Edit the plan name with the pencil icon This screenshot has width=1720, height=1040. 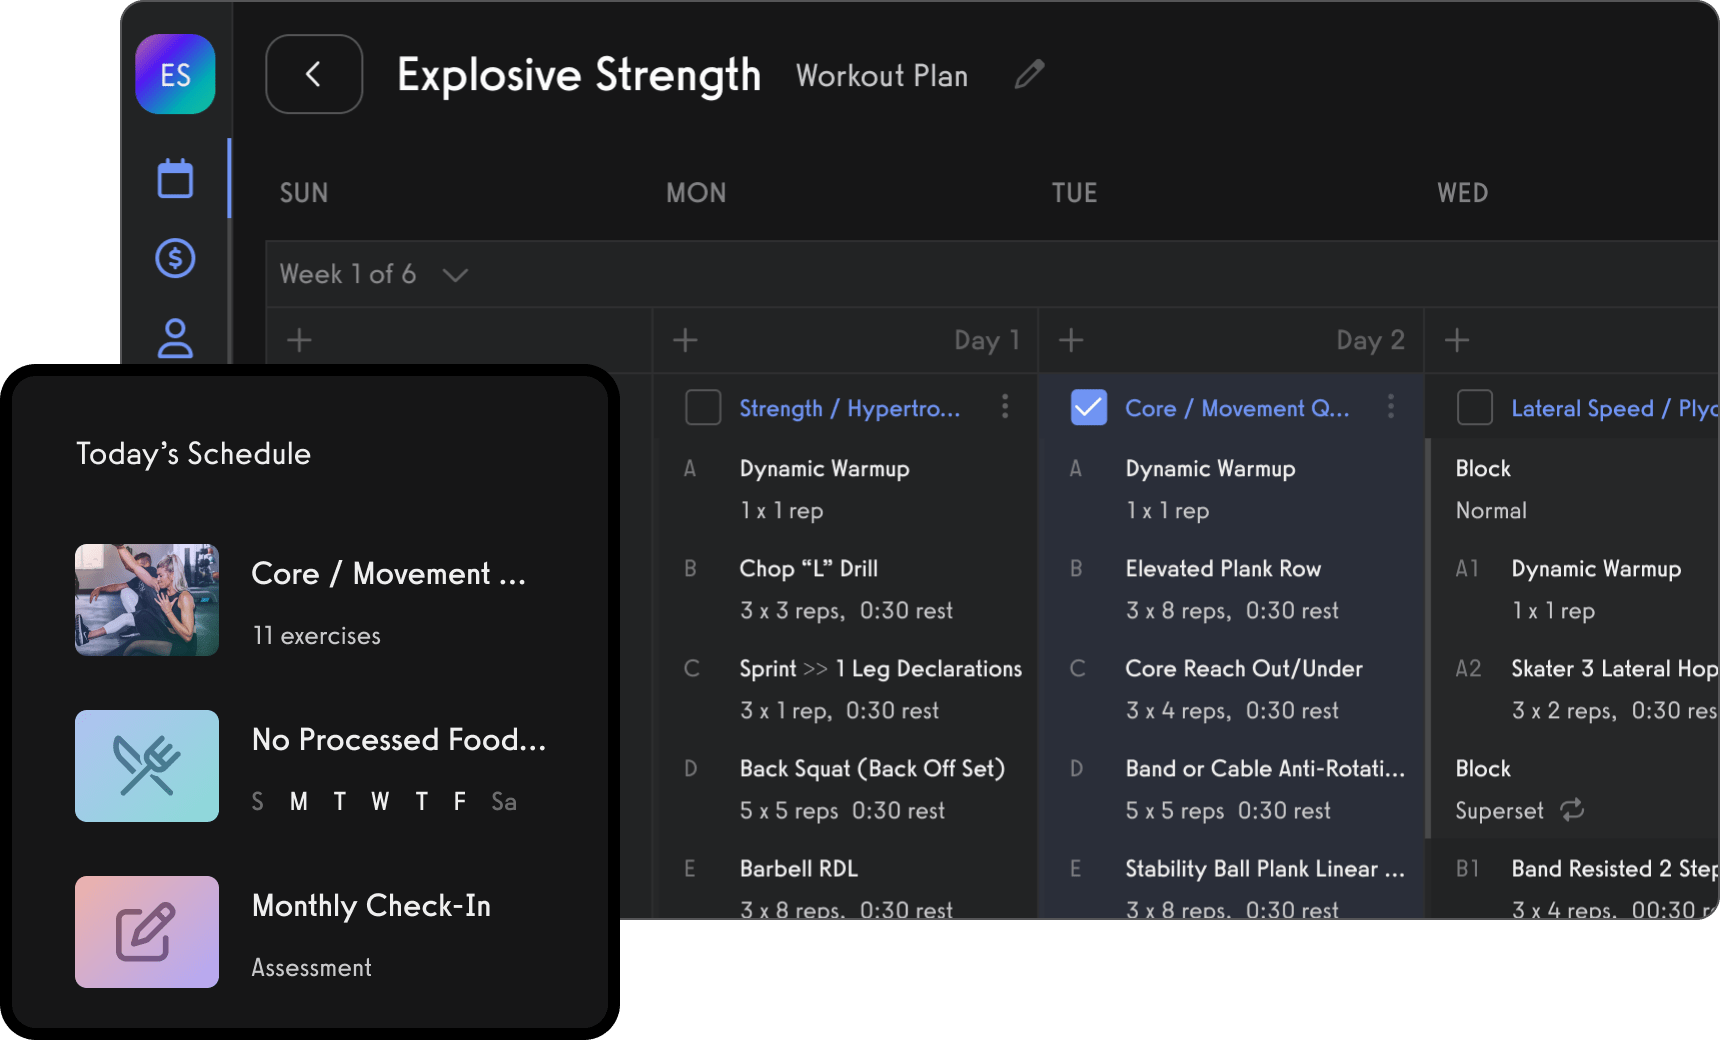coord(1029,74)
